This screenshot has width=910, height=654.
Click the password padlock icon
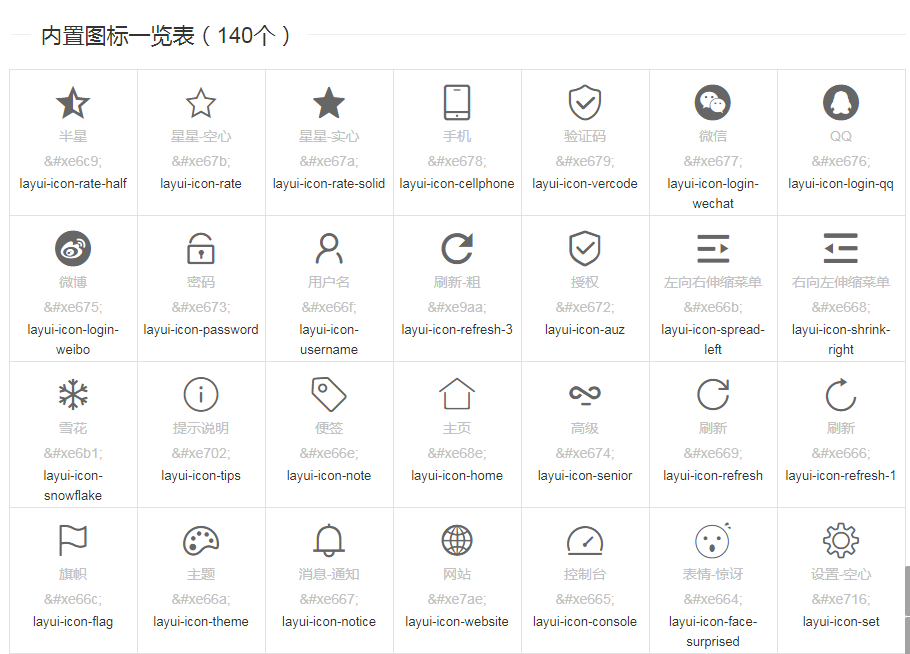tap(200, 247)
